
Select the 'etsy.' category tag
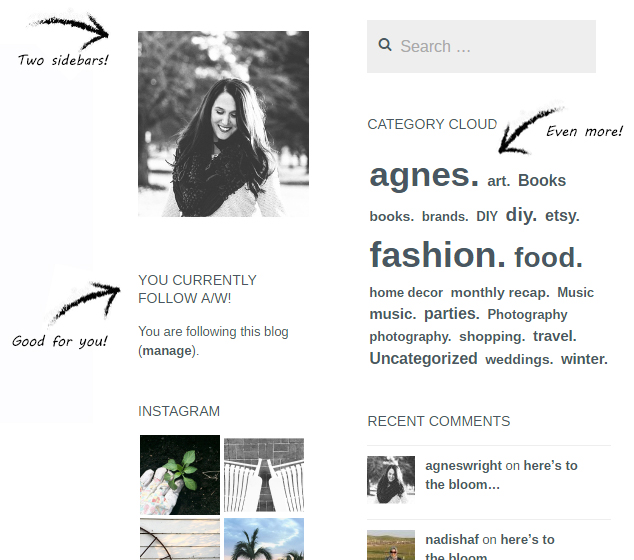click(x=562, y=215)
